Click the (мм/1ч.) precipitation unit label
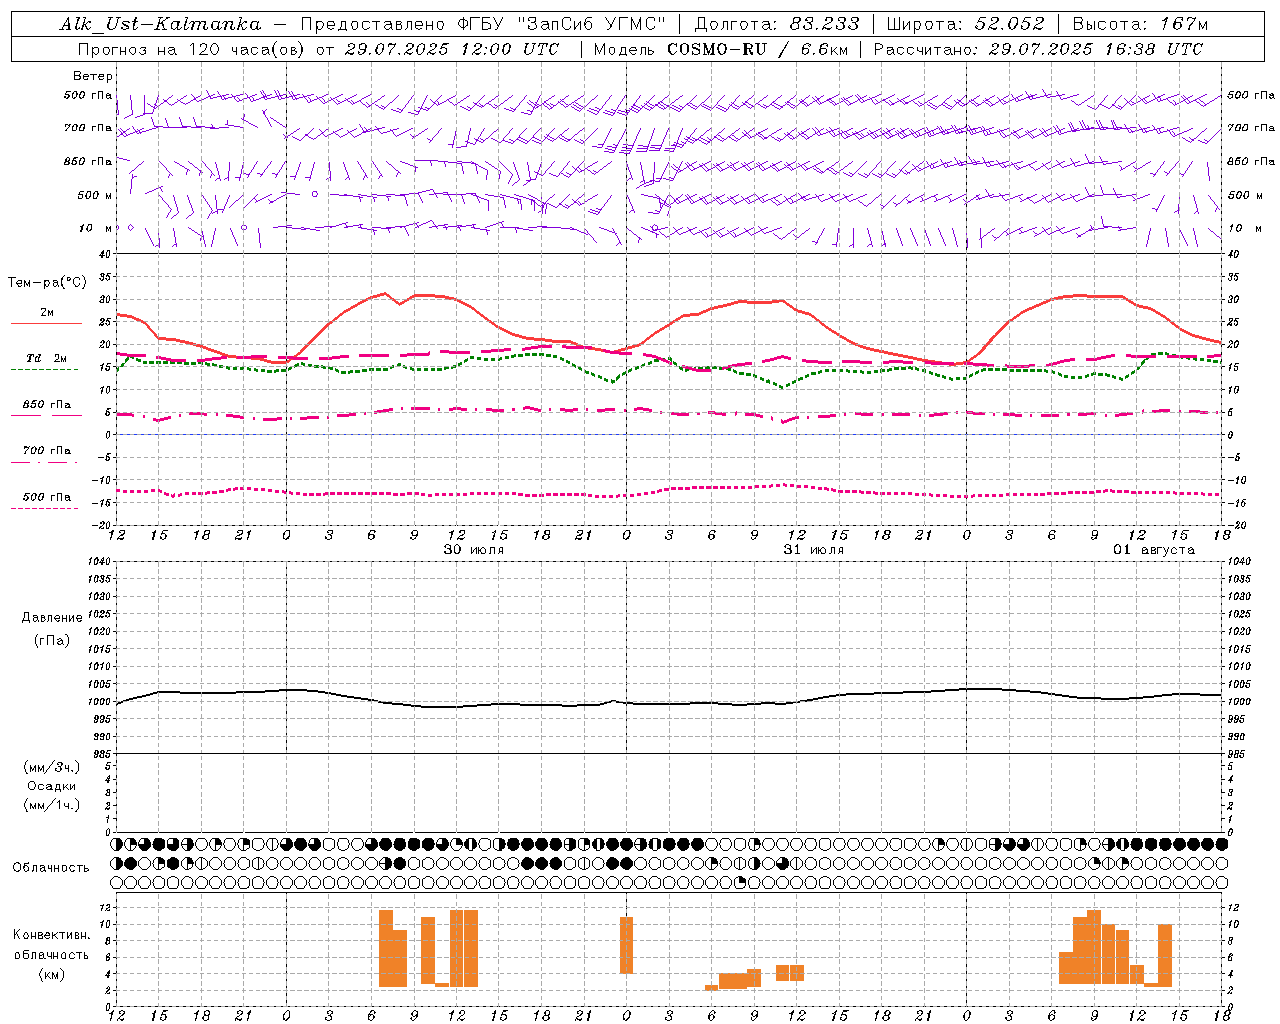1280x1024 pixels. (x=52, y=805)
